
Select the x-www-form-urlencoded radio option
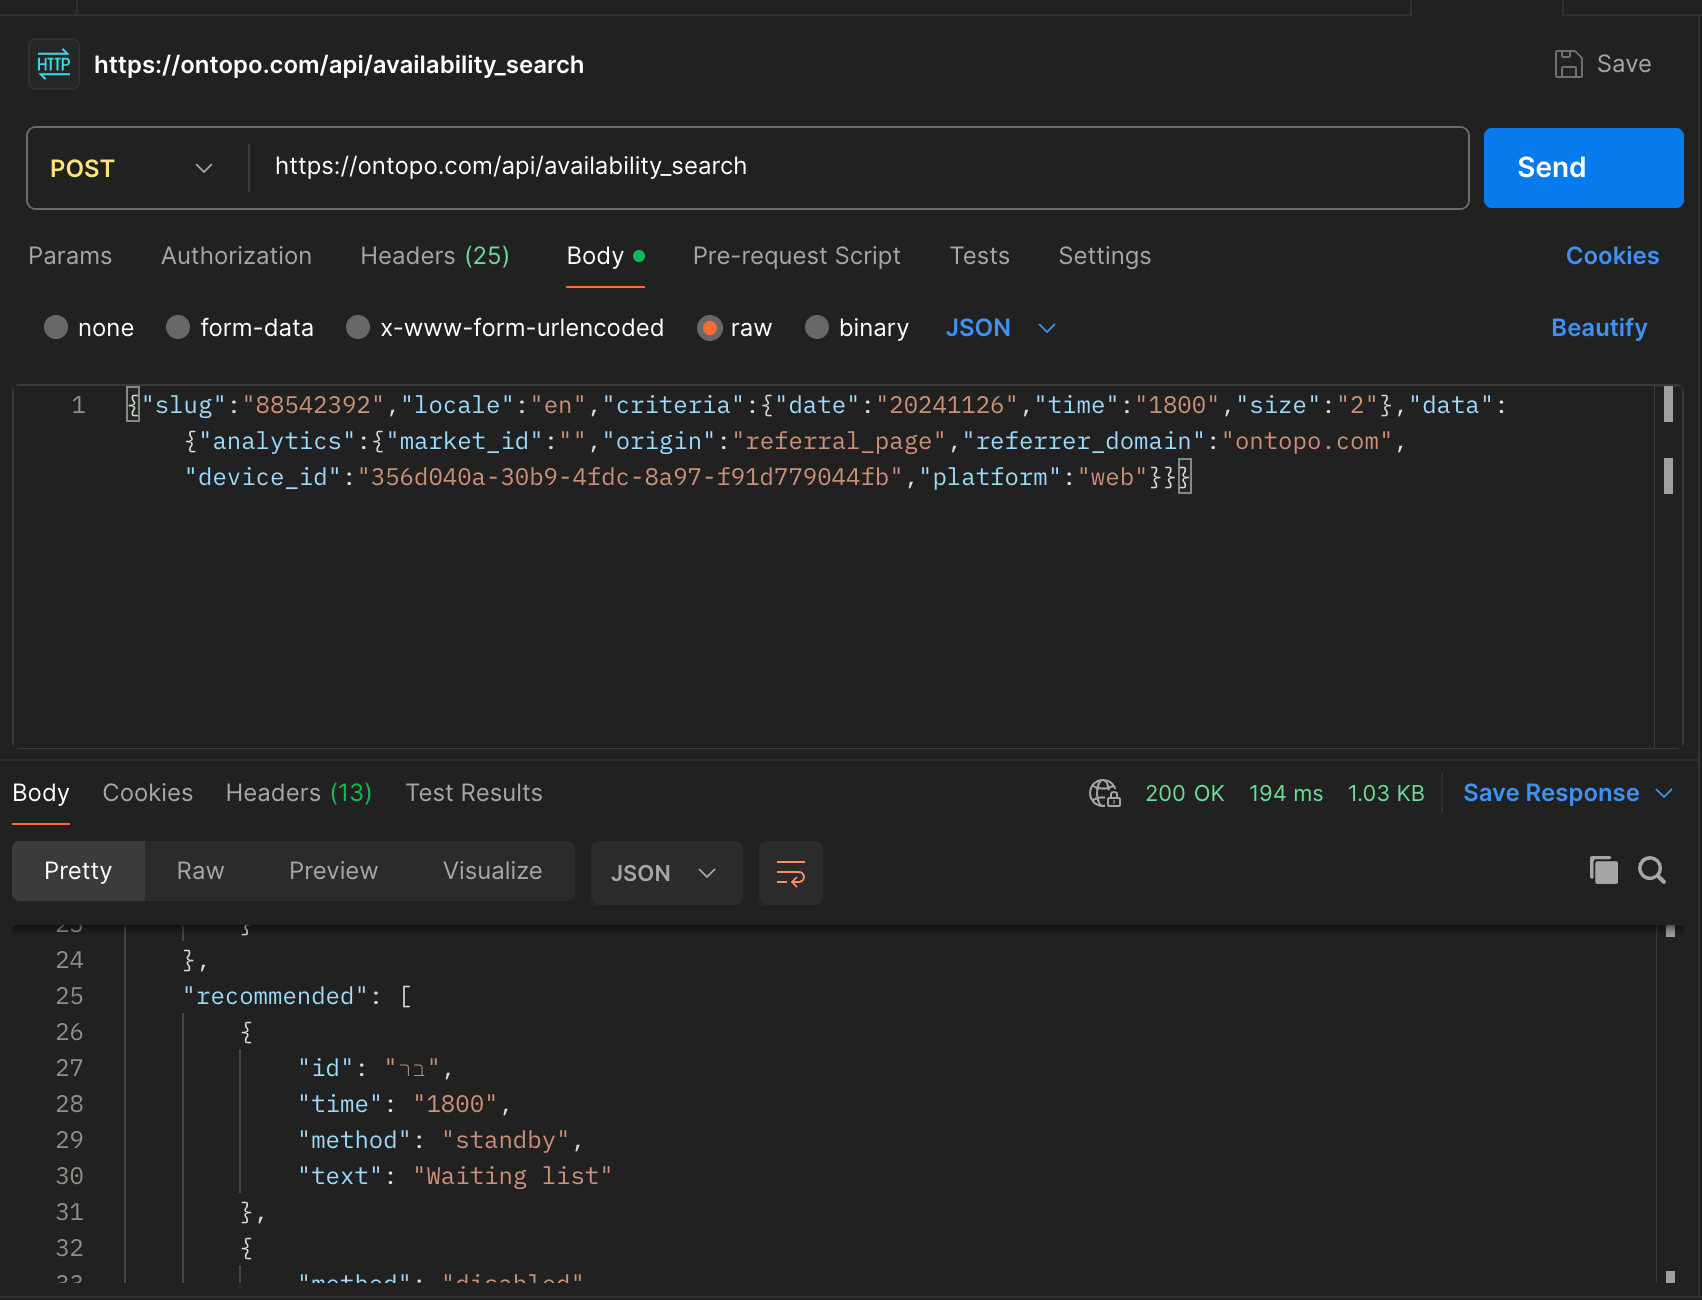click(358, 327)
